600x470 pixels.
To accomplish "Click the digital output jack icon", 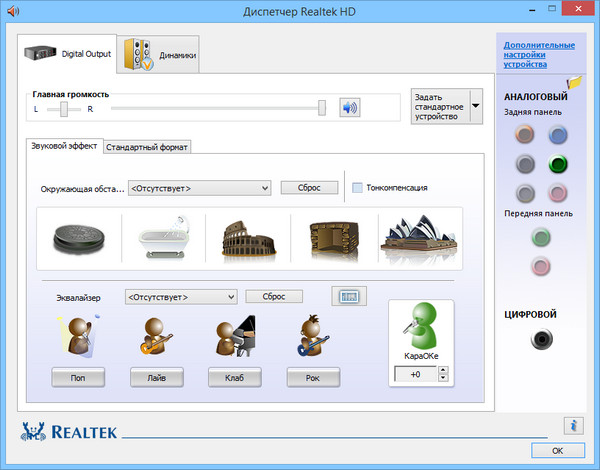I will coord(542,340).
